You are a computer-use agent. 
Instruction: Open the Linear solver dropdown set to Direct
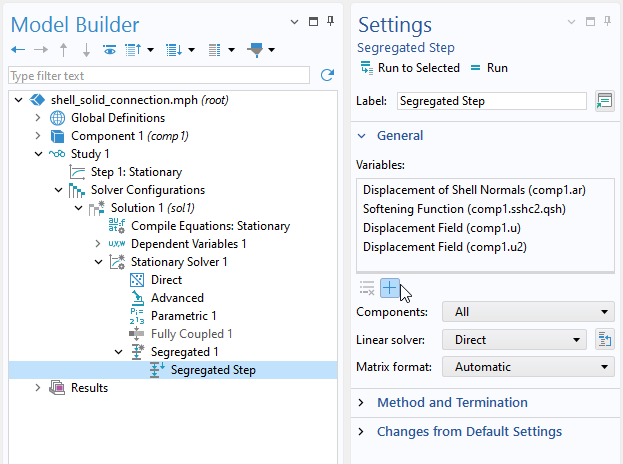pos(514,340)
